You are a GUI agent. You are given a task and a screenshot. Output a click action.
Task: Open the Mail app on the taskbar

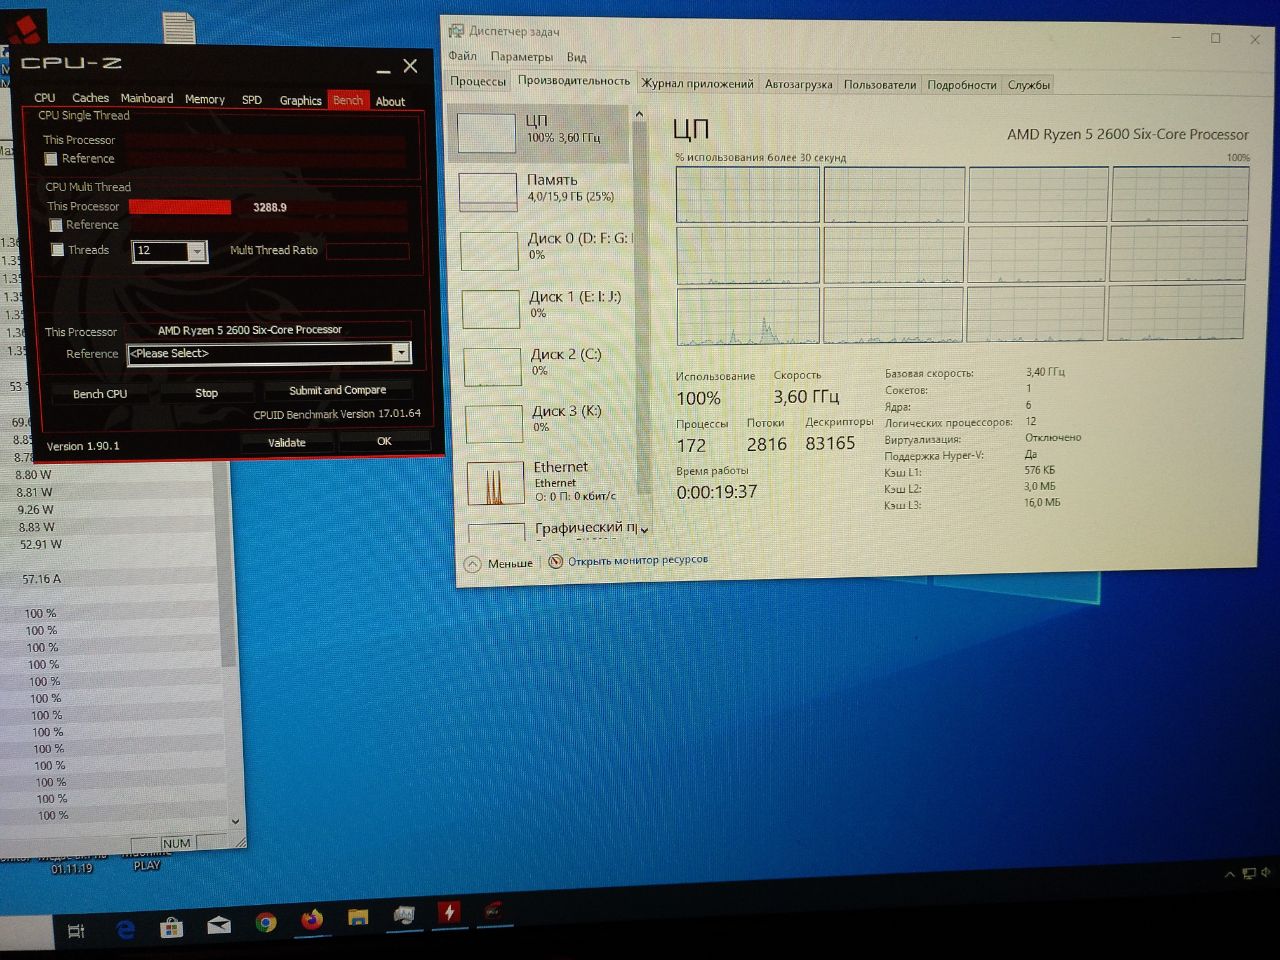tap(219, 925)
